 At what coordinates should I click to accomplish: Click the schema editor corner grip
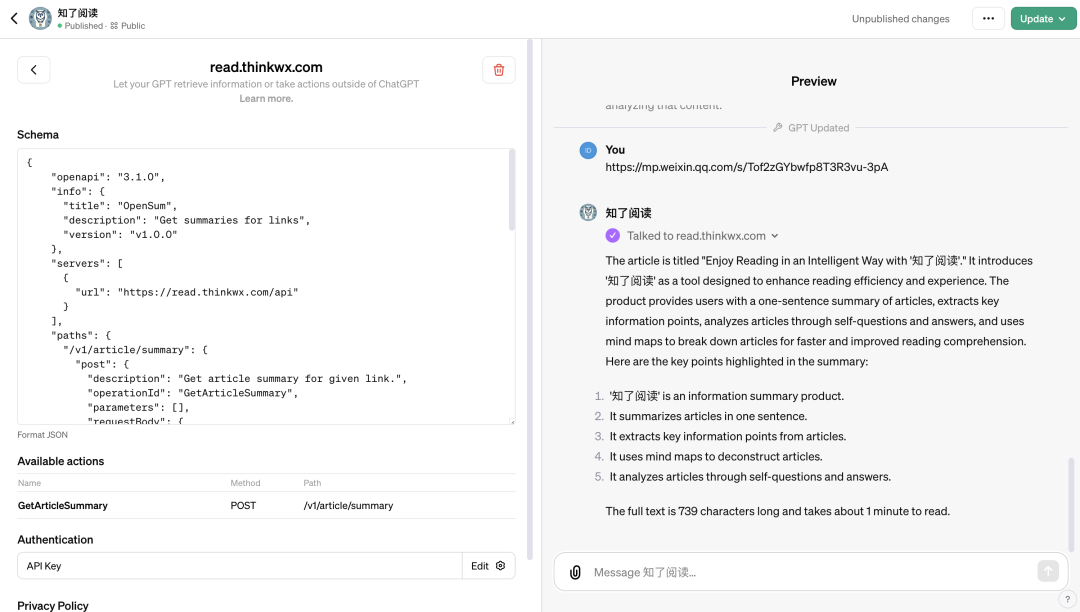coord(512,421)
